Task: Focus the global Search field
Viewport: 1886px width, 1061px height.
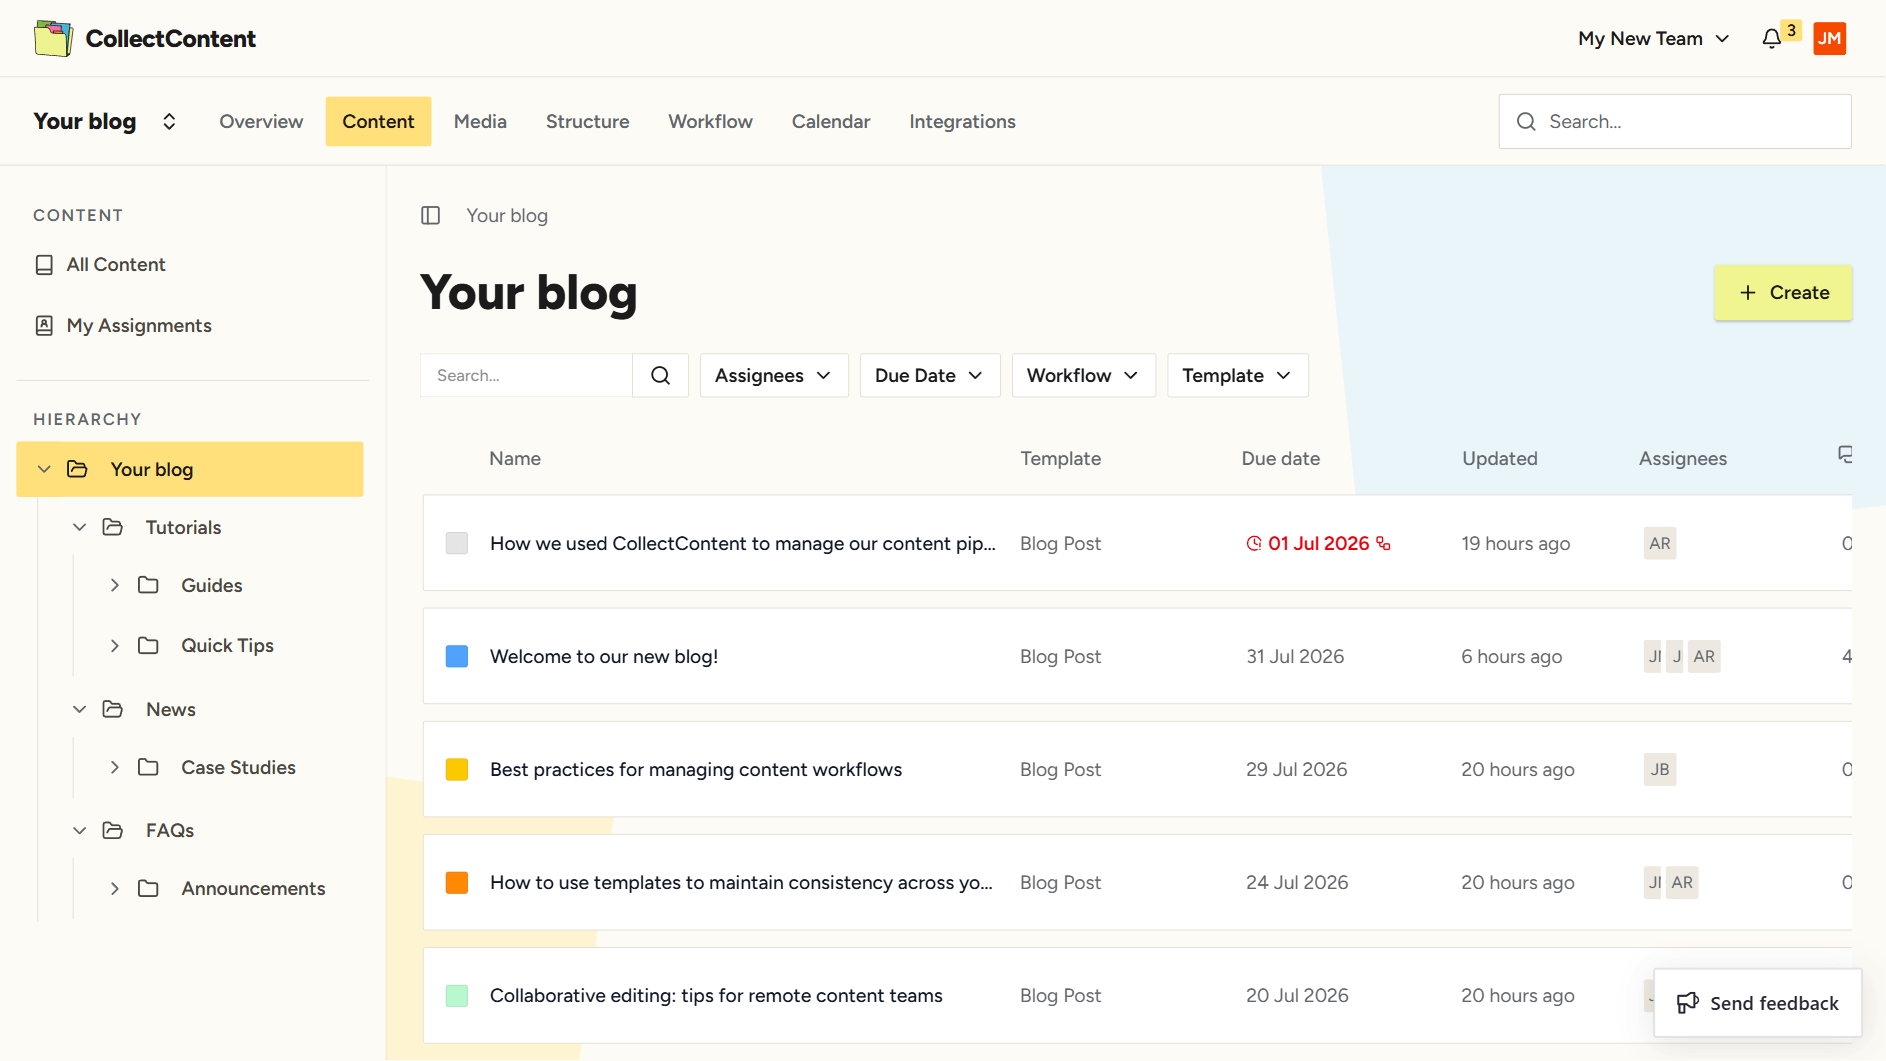Action: tap(1675, 121)
